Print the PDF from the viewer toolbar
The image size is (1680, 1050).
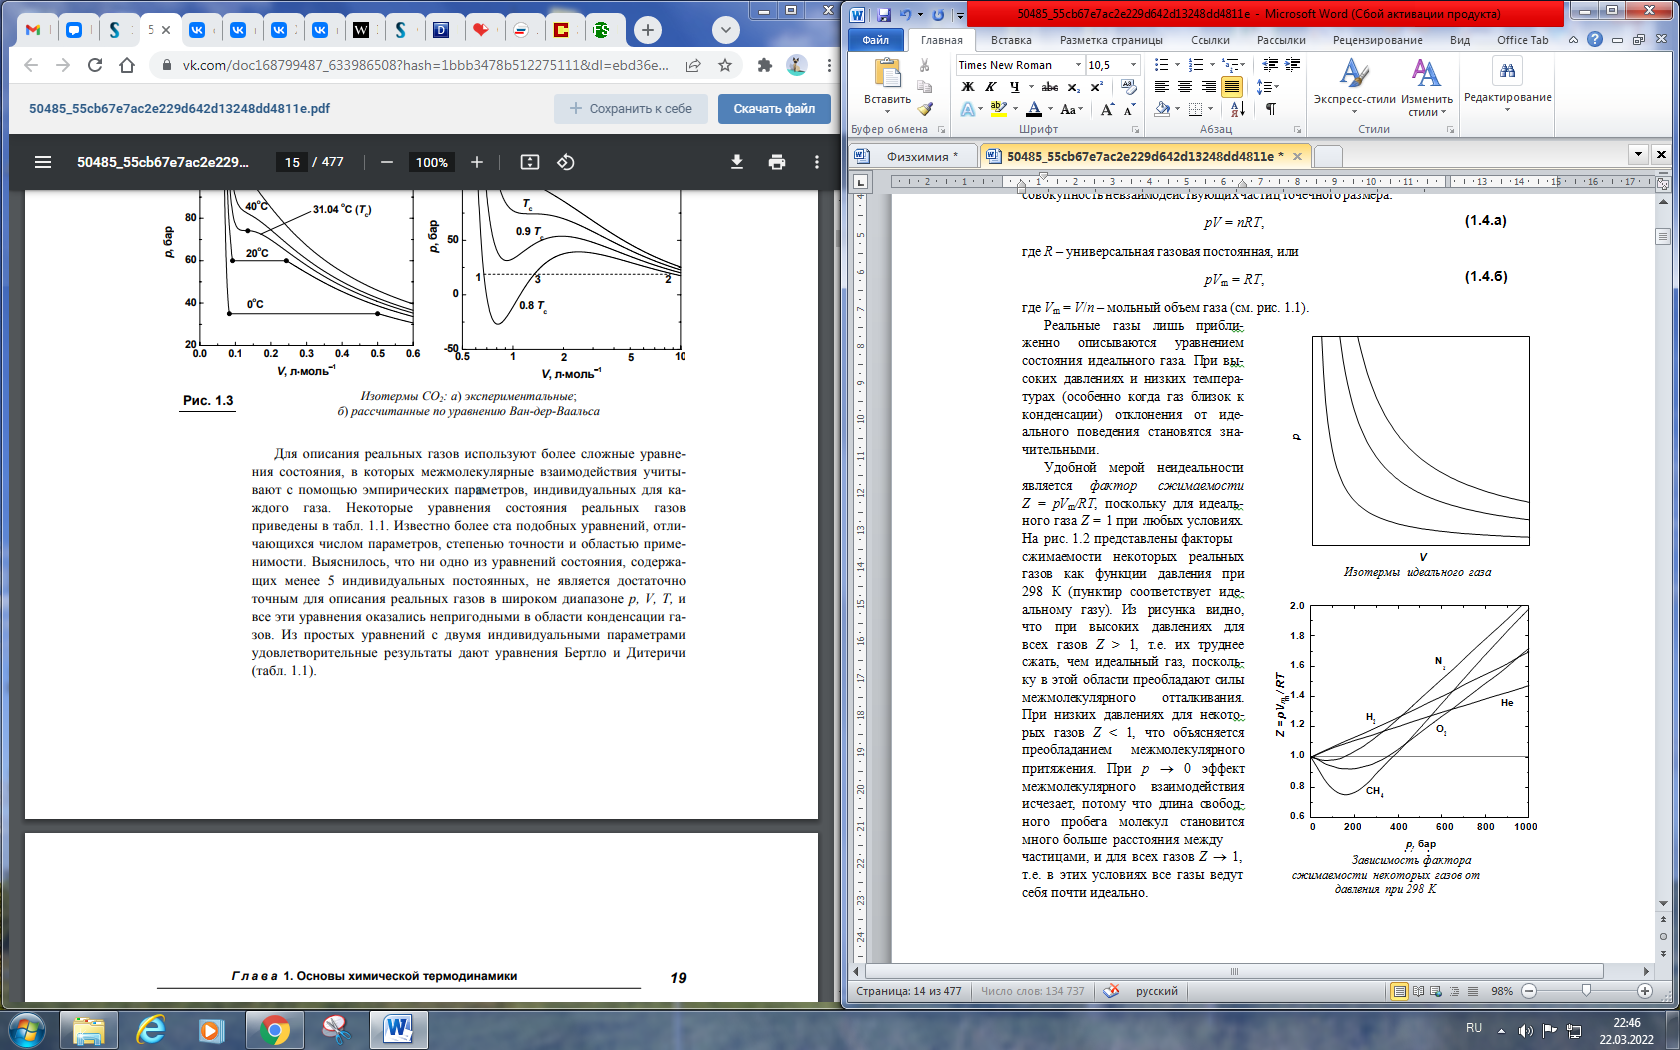tap(777, 162)
